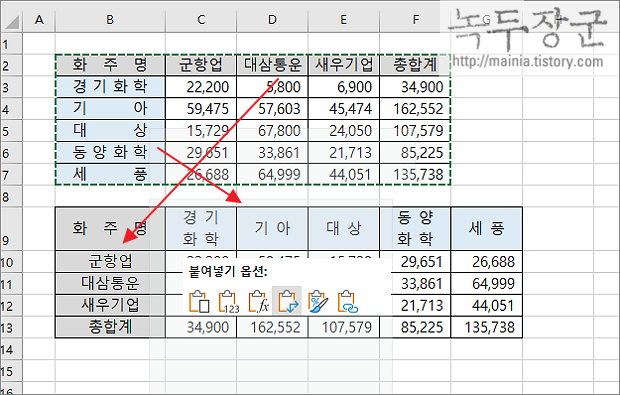Select column D header
The image size is (620, 395).
pos(272,20)
